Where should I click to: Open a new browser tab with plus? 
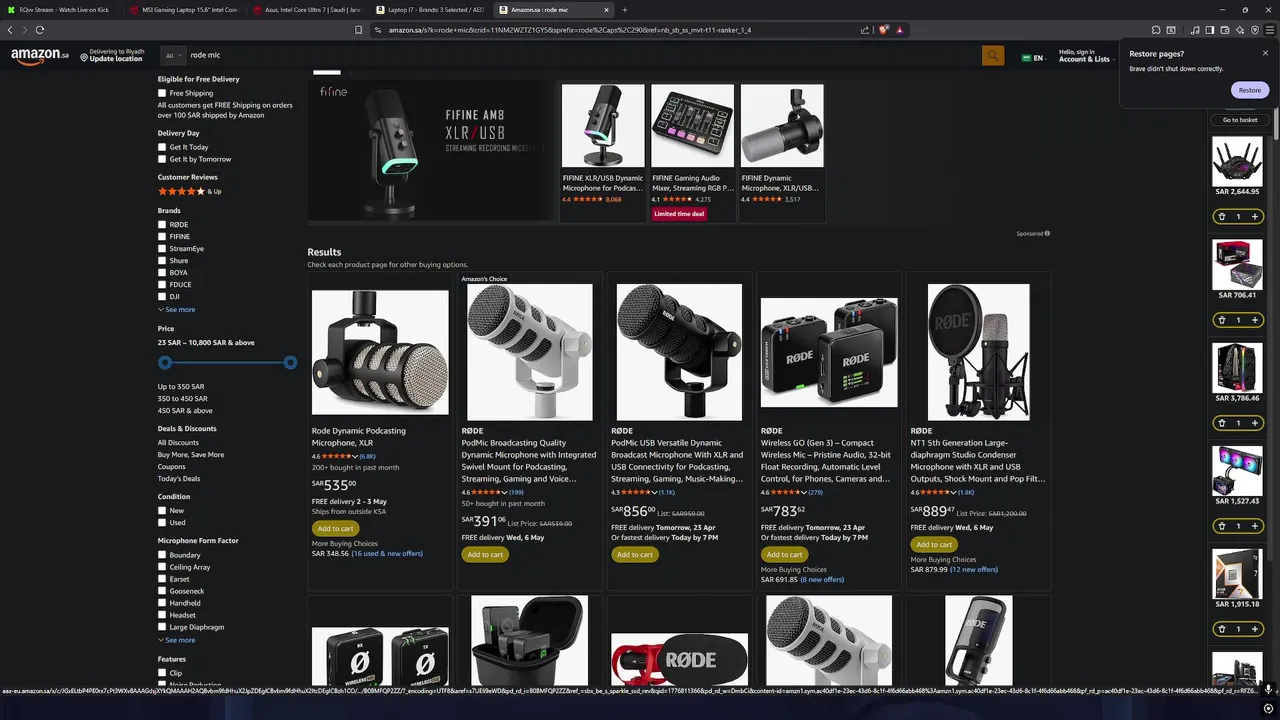[x=625, y=10]
